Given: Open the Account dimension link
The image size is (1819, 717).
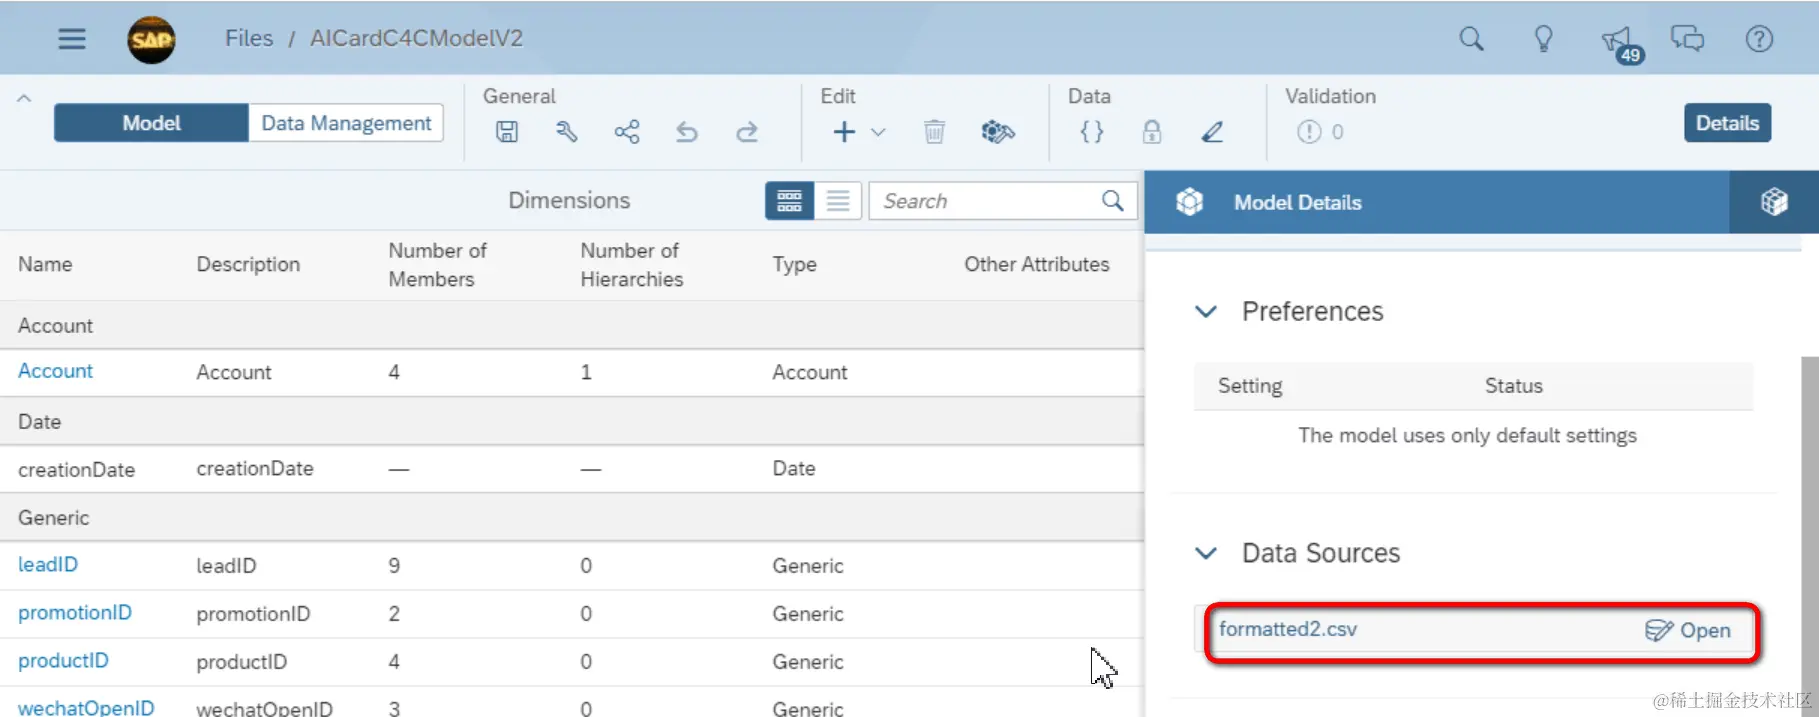Looking at the screenshot, I should point(55,371).
